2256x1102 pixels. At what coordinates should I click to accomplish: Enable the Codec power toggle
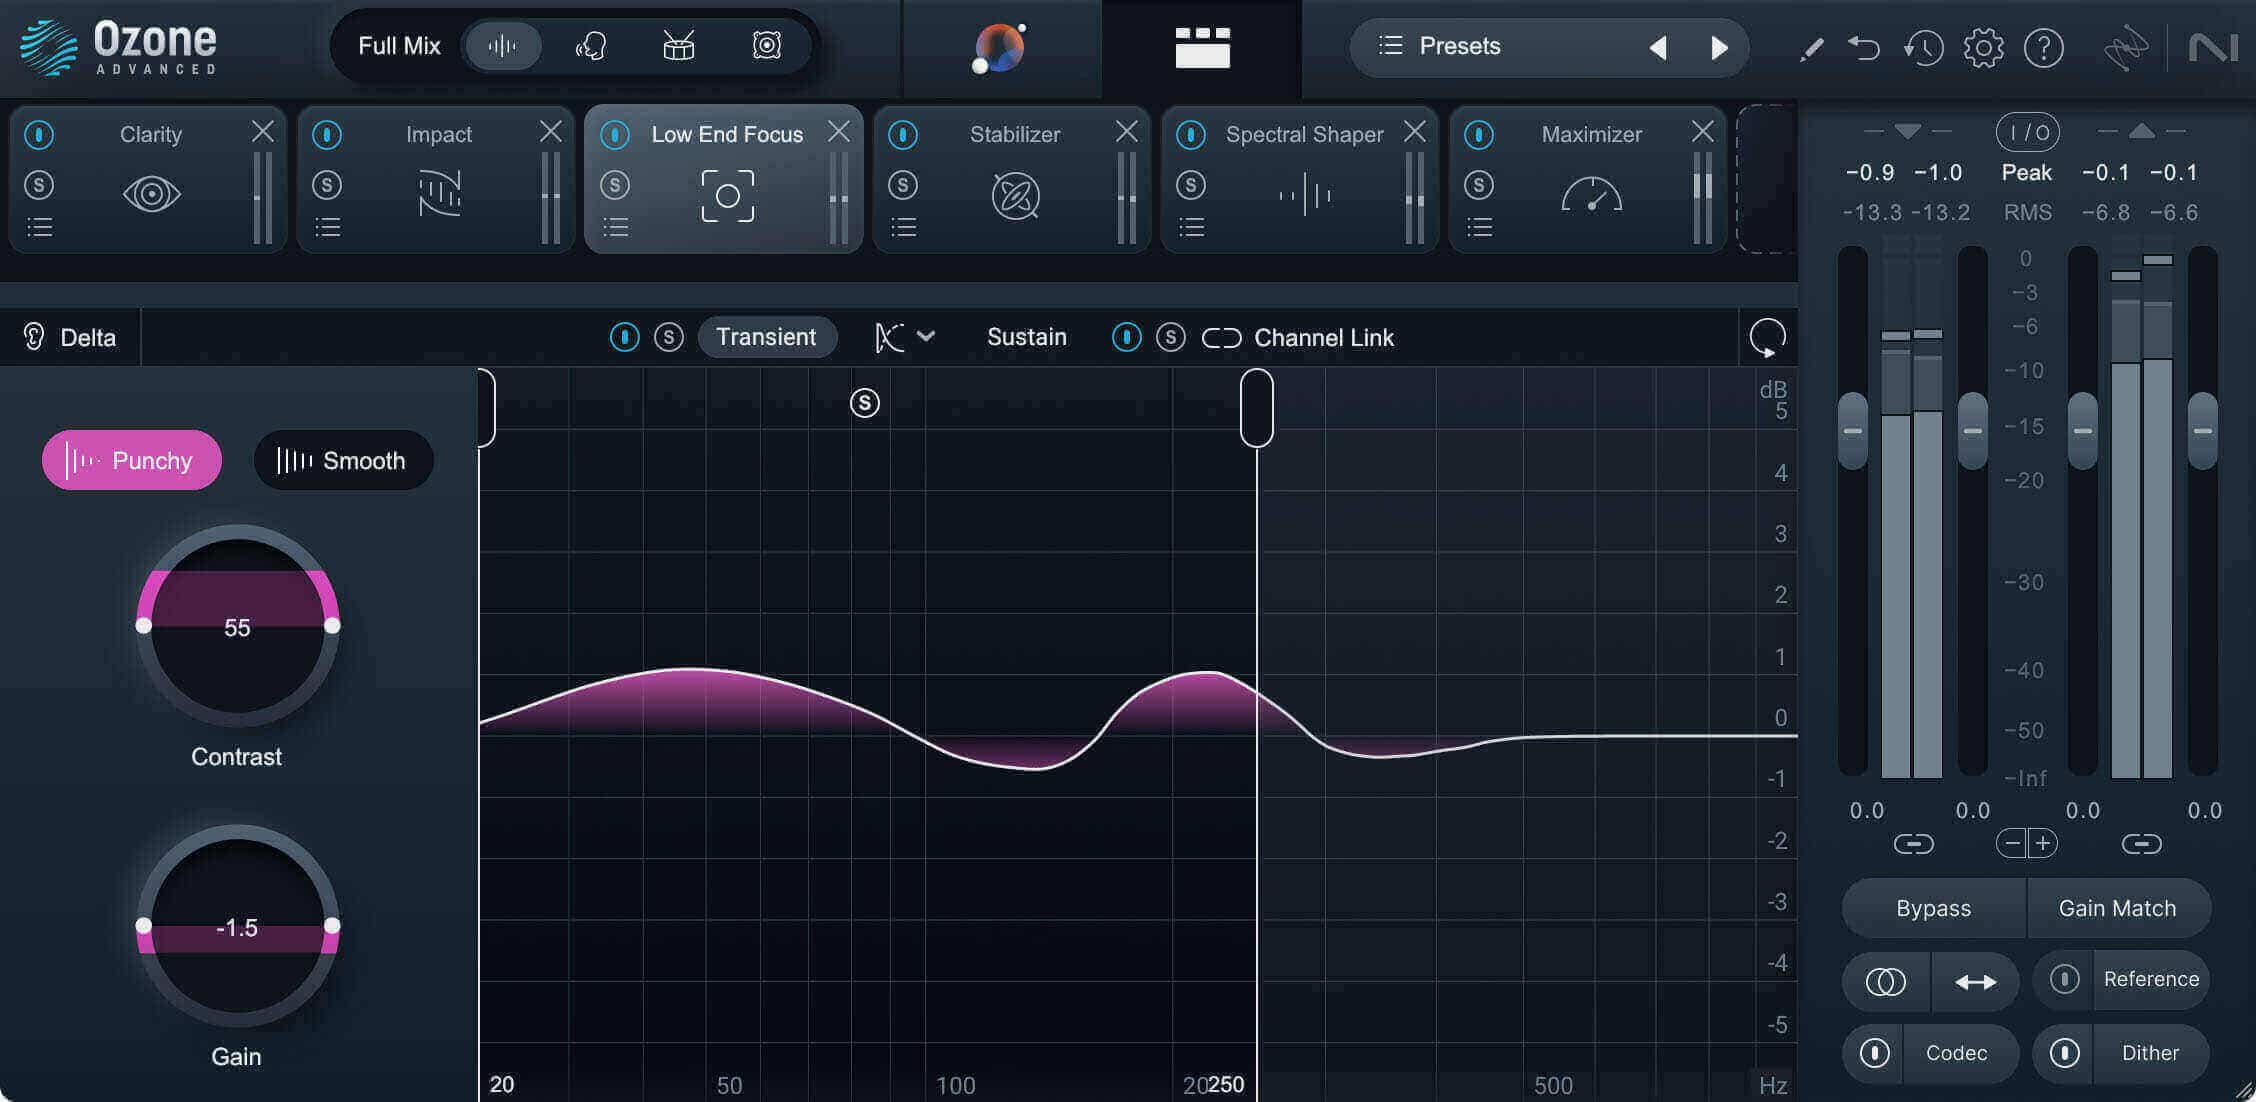1874,1053
